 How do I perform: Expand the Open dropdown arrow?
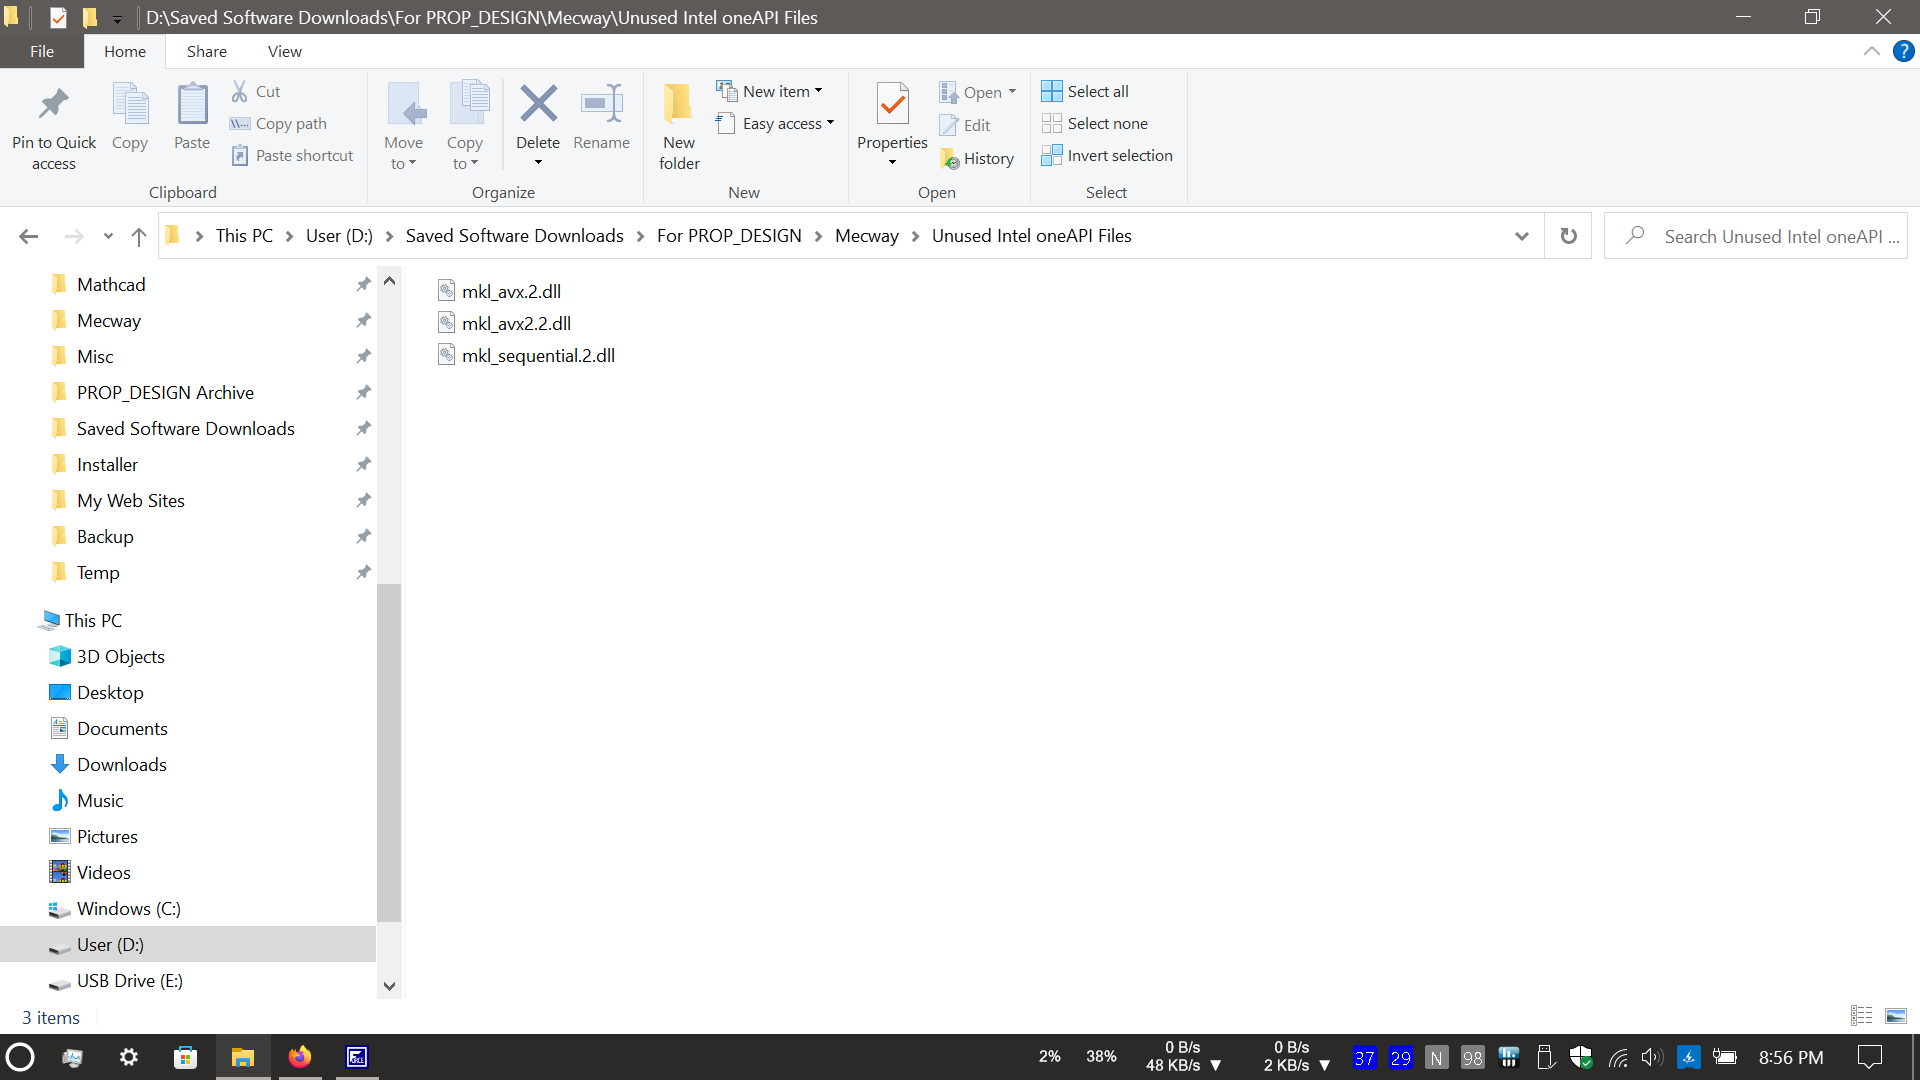tap(1012, 92)
